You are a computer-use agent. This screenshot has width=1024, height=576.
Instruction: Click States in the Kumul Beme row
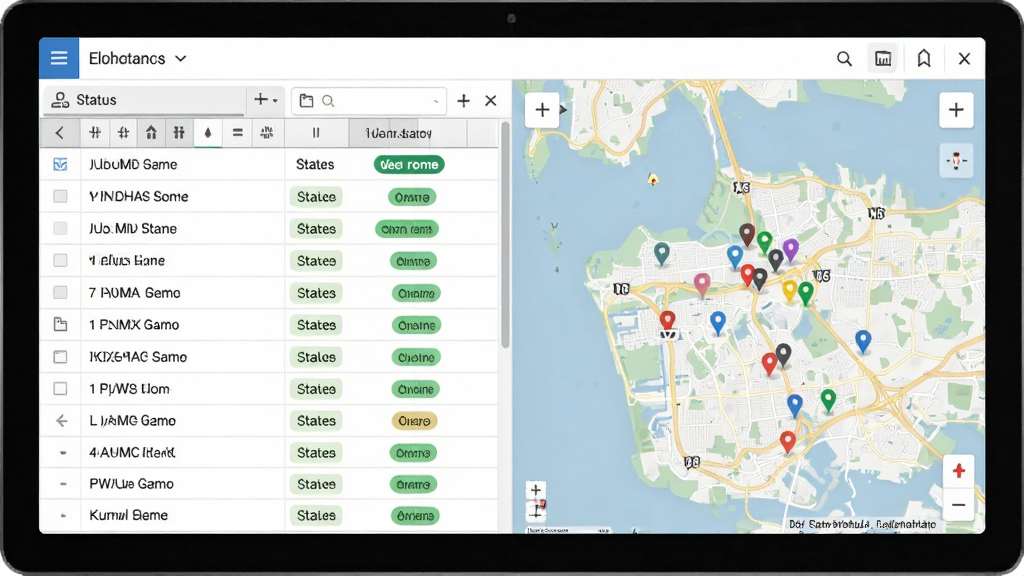tap(316, 515)
